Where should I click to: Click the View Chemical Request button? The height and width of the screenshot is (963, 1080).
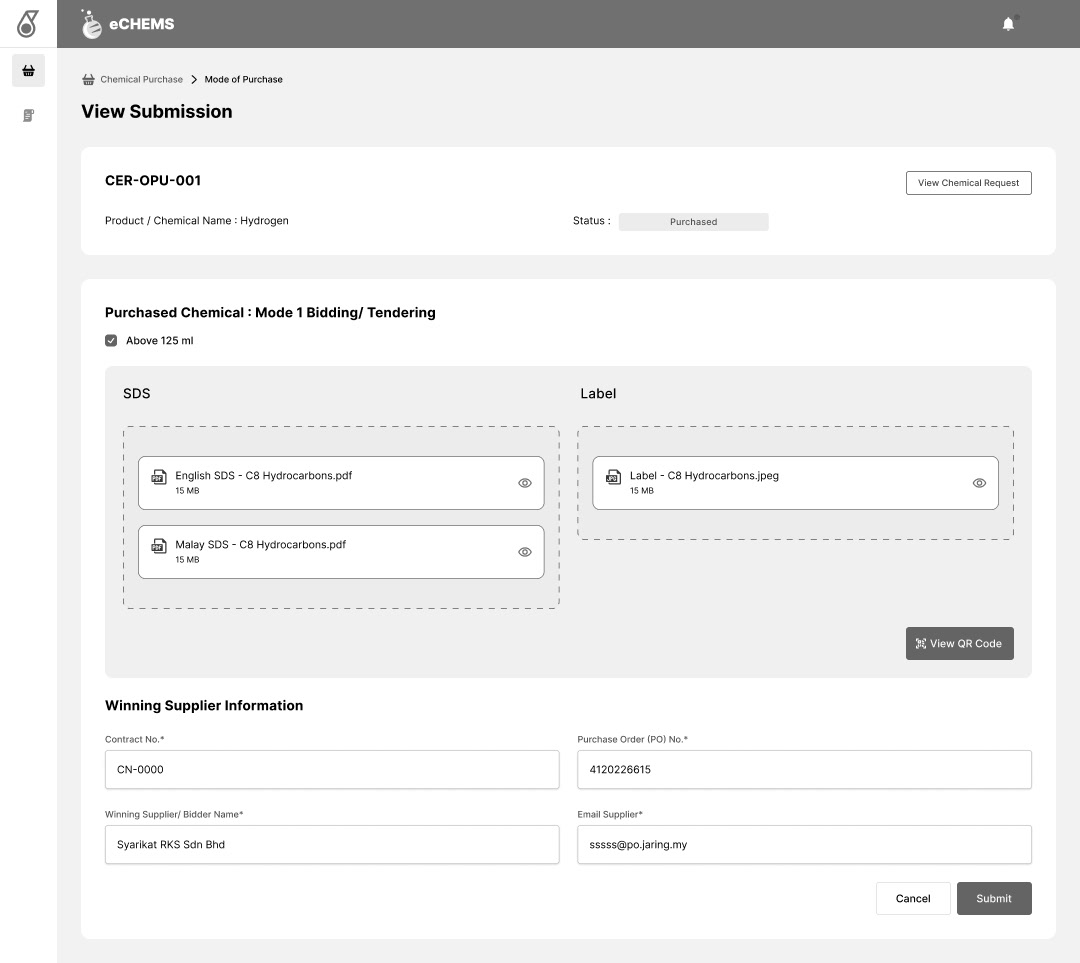pyautogui.click(x=968, y=183)
